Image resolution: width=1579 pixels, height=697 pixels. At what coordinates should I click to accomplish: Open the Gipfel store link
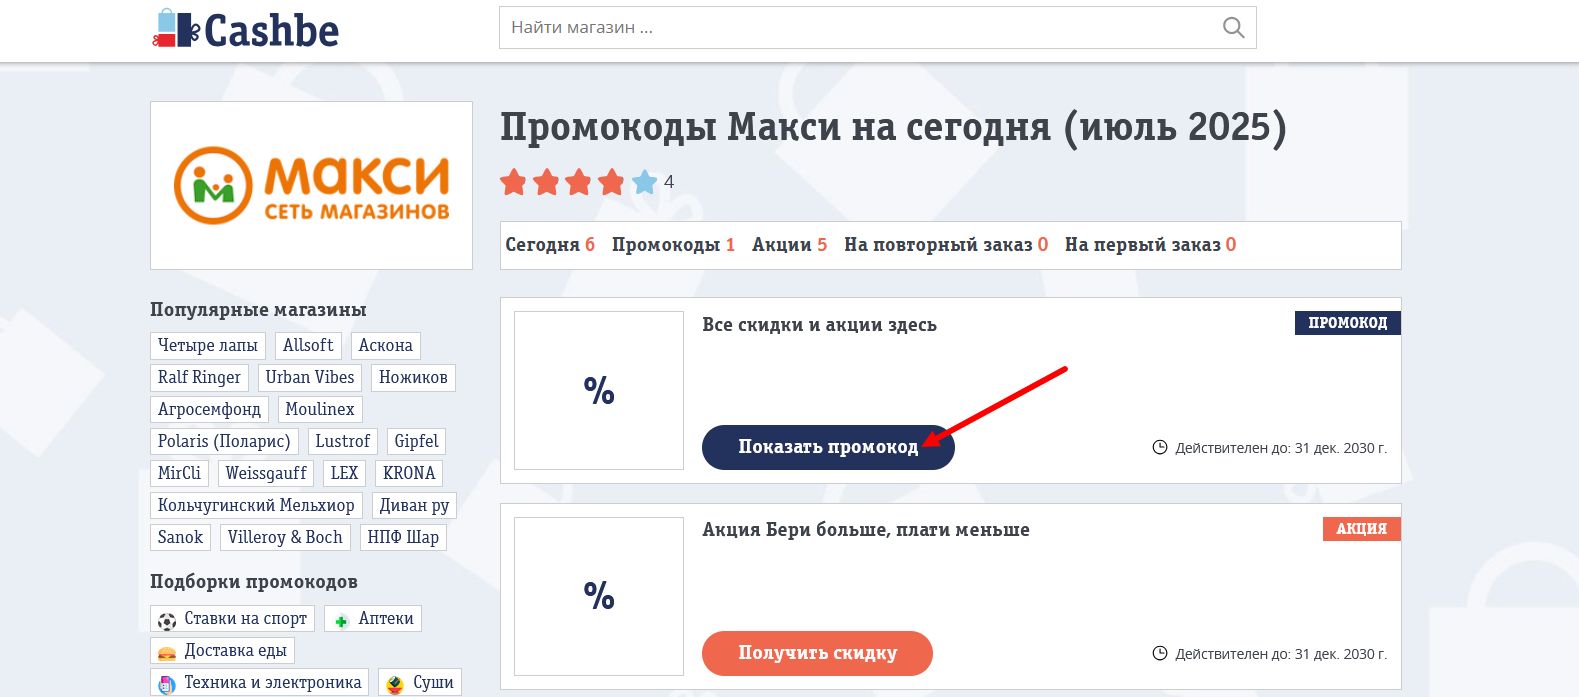(x=416, y=441)
